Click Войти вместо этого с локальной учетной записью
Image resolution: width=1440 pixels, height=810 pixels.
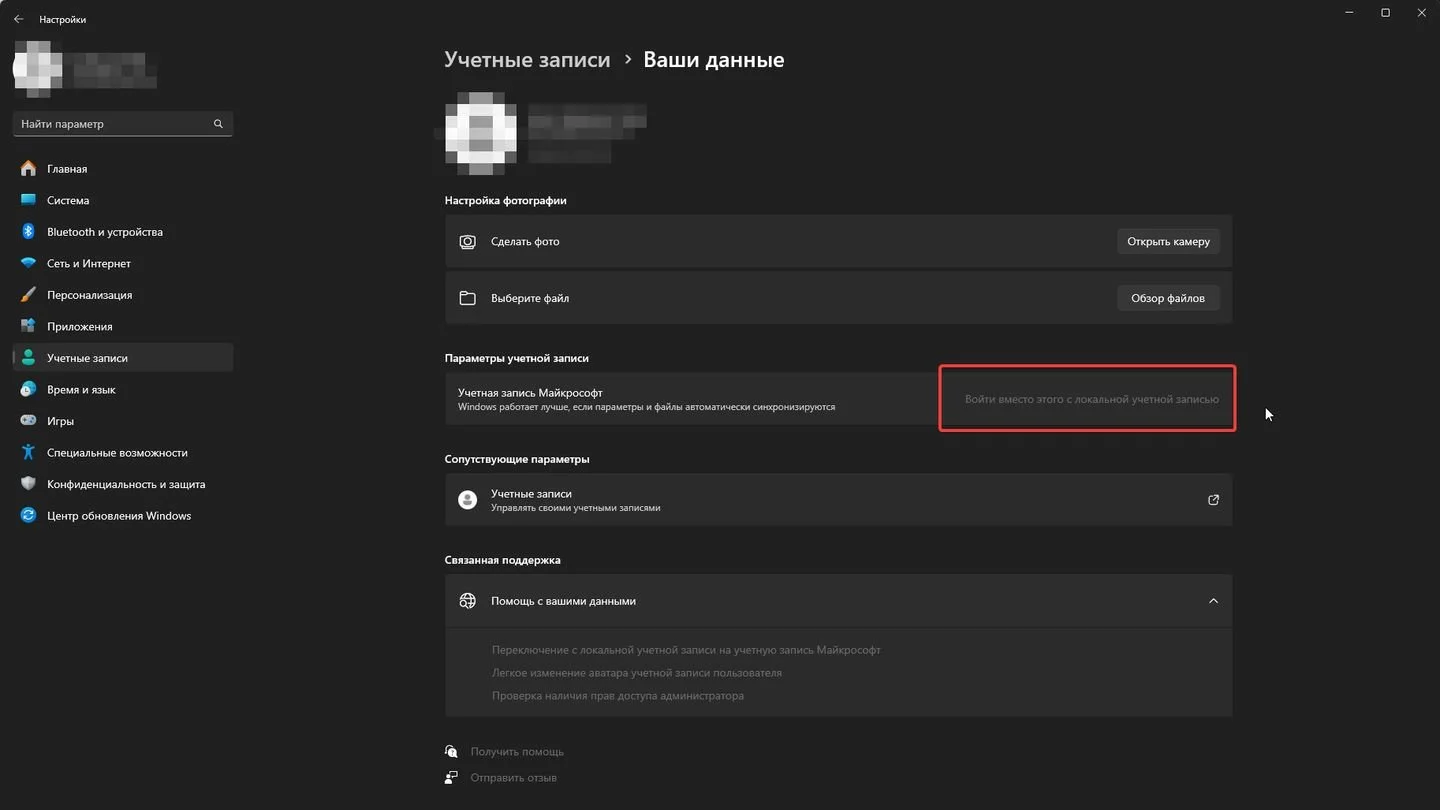click(1091, 399)
